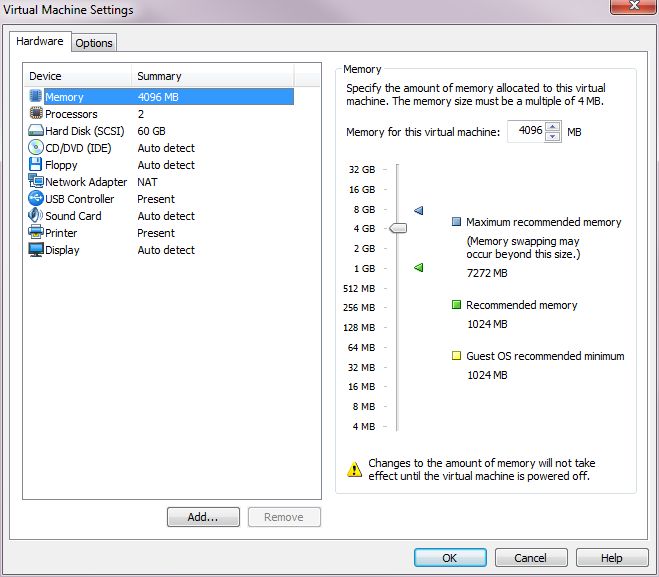Decrease memory with the down spinner arrow
This screenshot has height=577, width=659.
(553, 137)
